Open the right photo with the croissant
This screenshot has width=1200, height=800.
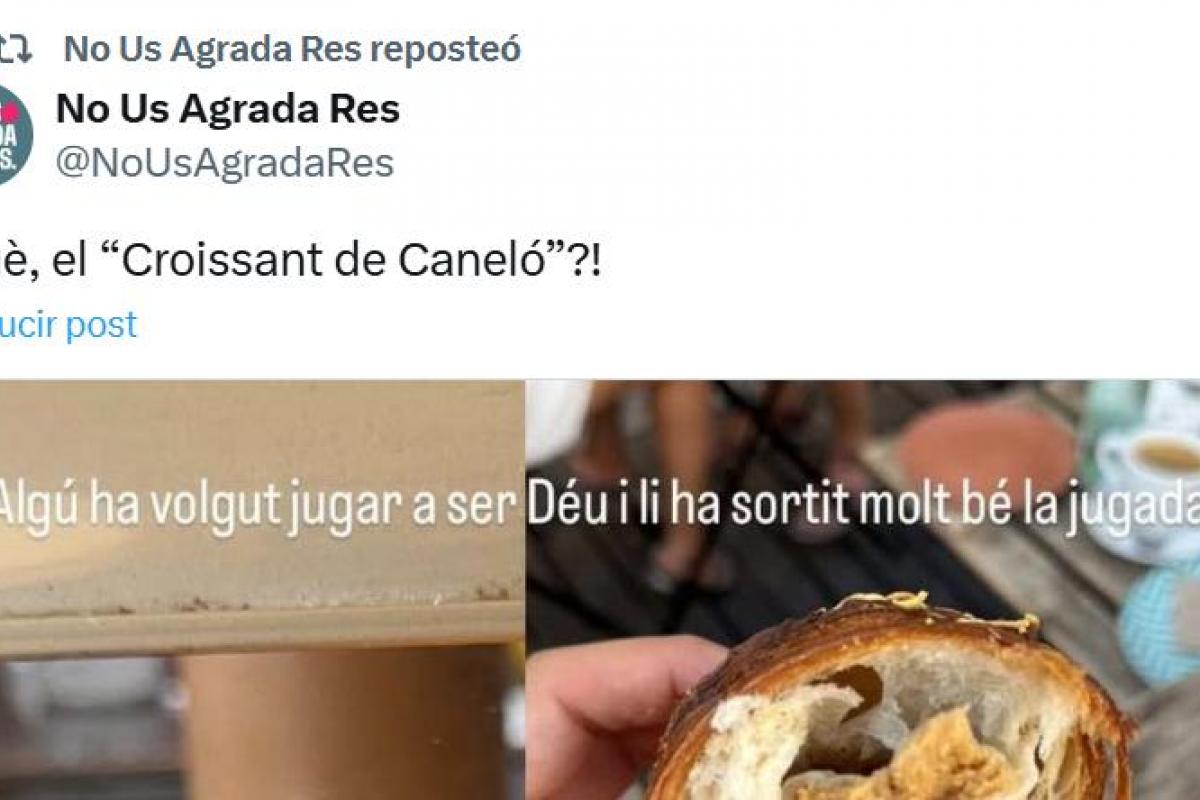(x=864, y=590)
